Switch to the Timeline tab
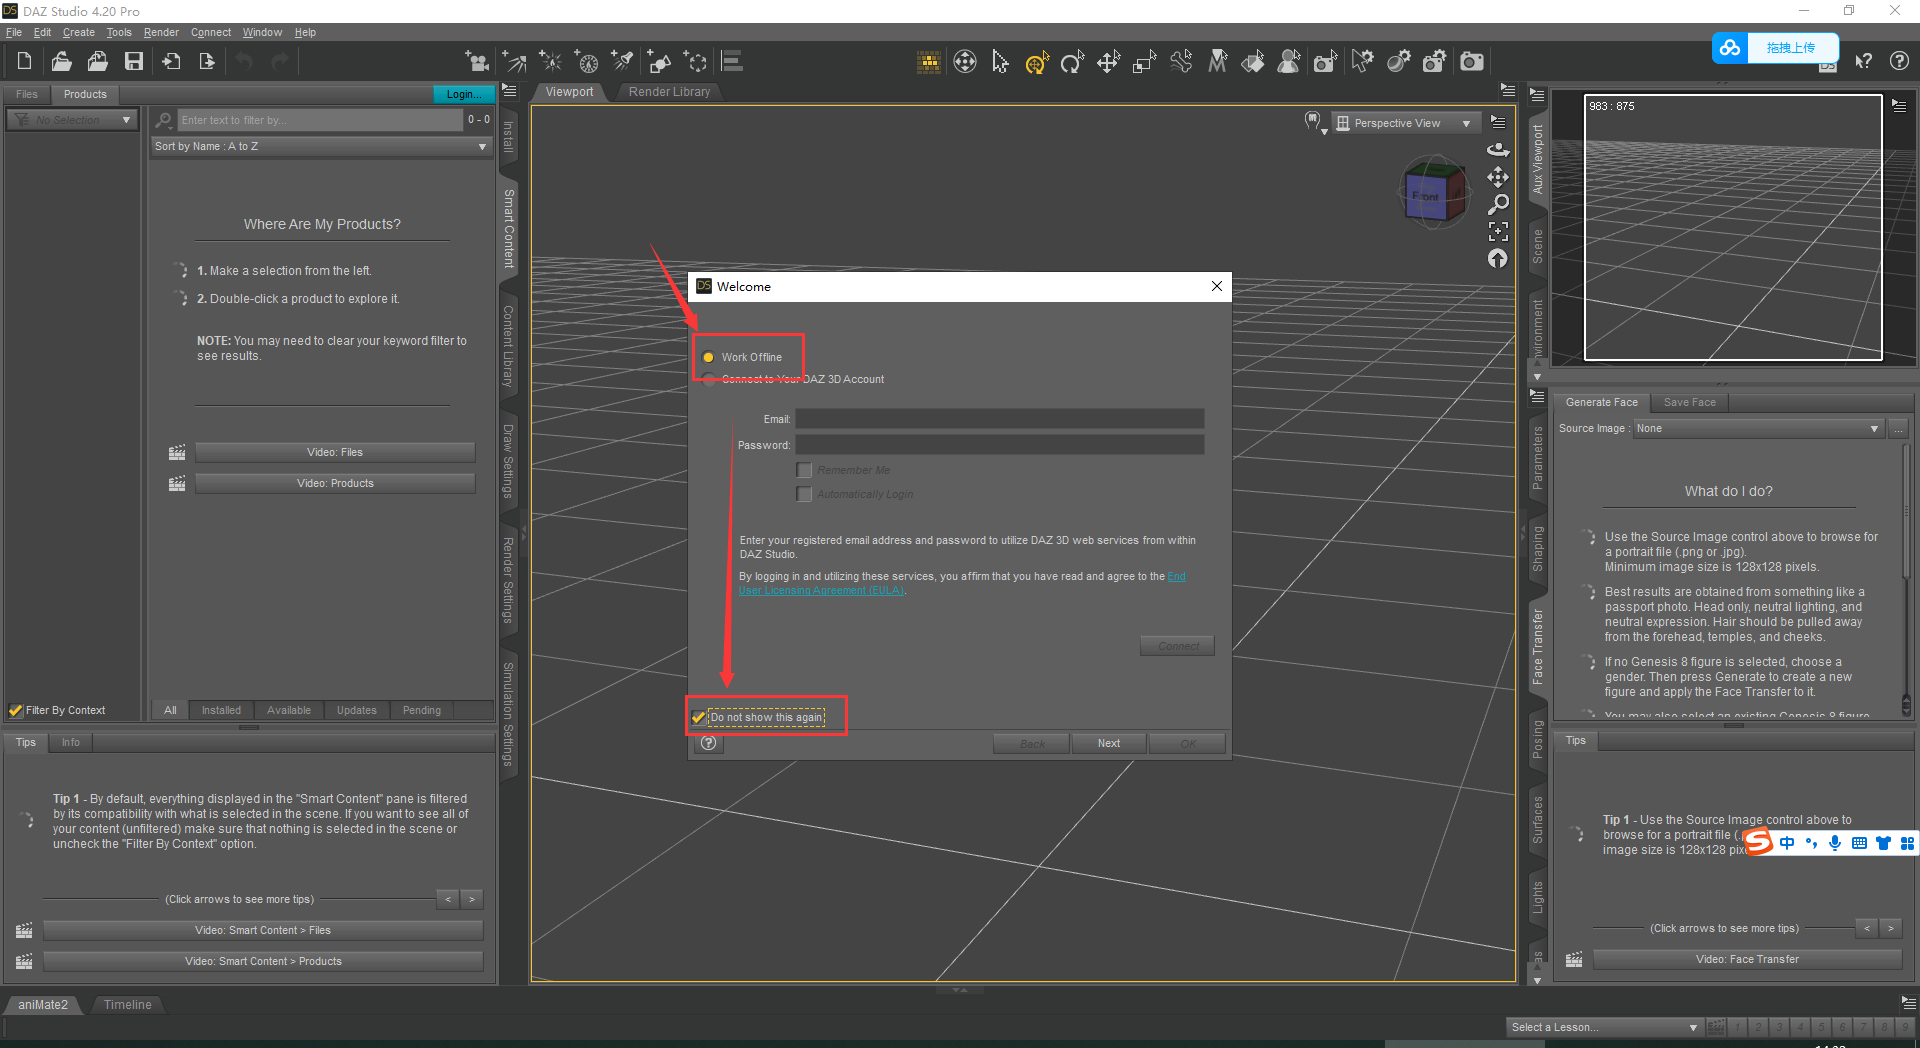The image size is (1920, 1048). [127, 1005]
